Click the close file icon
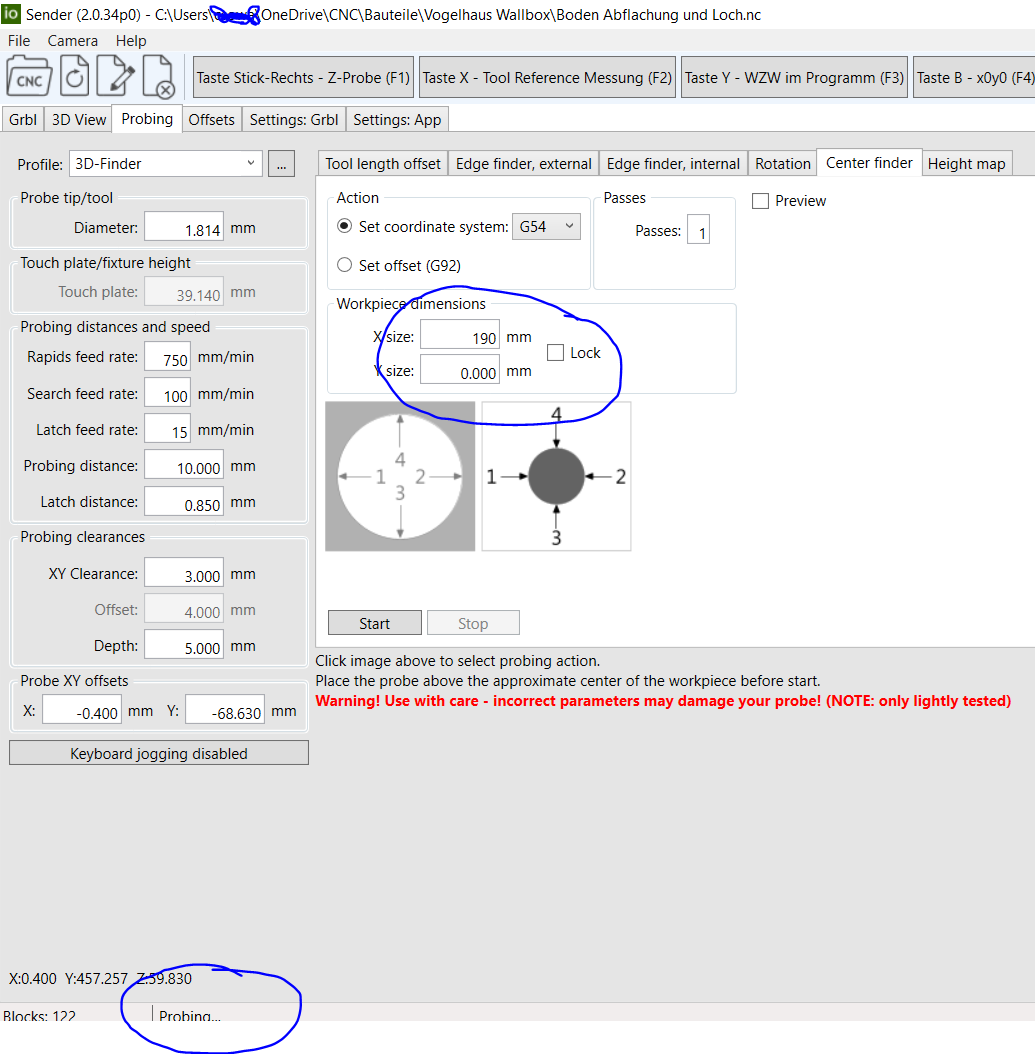The width and height of the screenshot is (1035, 1054). [159, 76]
